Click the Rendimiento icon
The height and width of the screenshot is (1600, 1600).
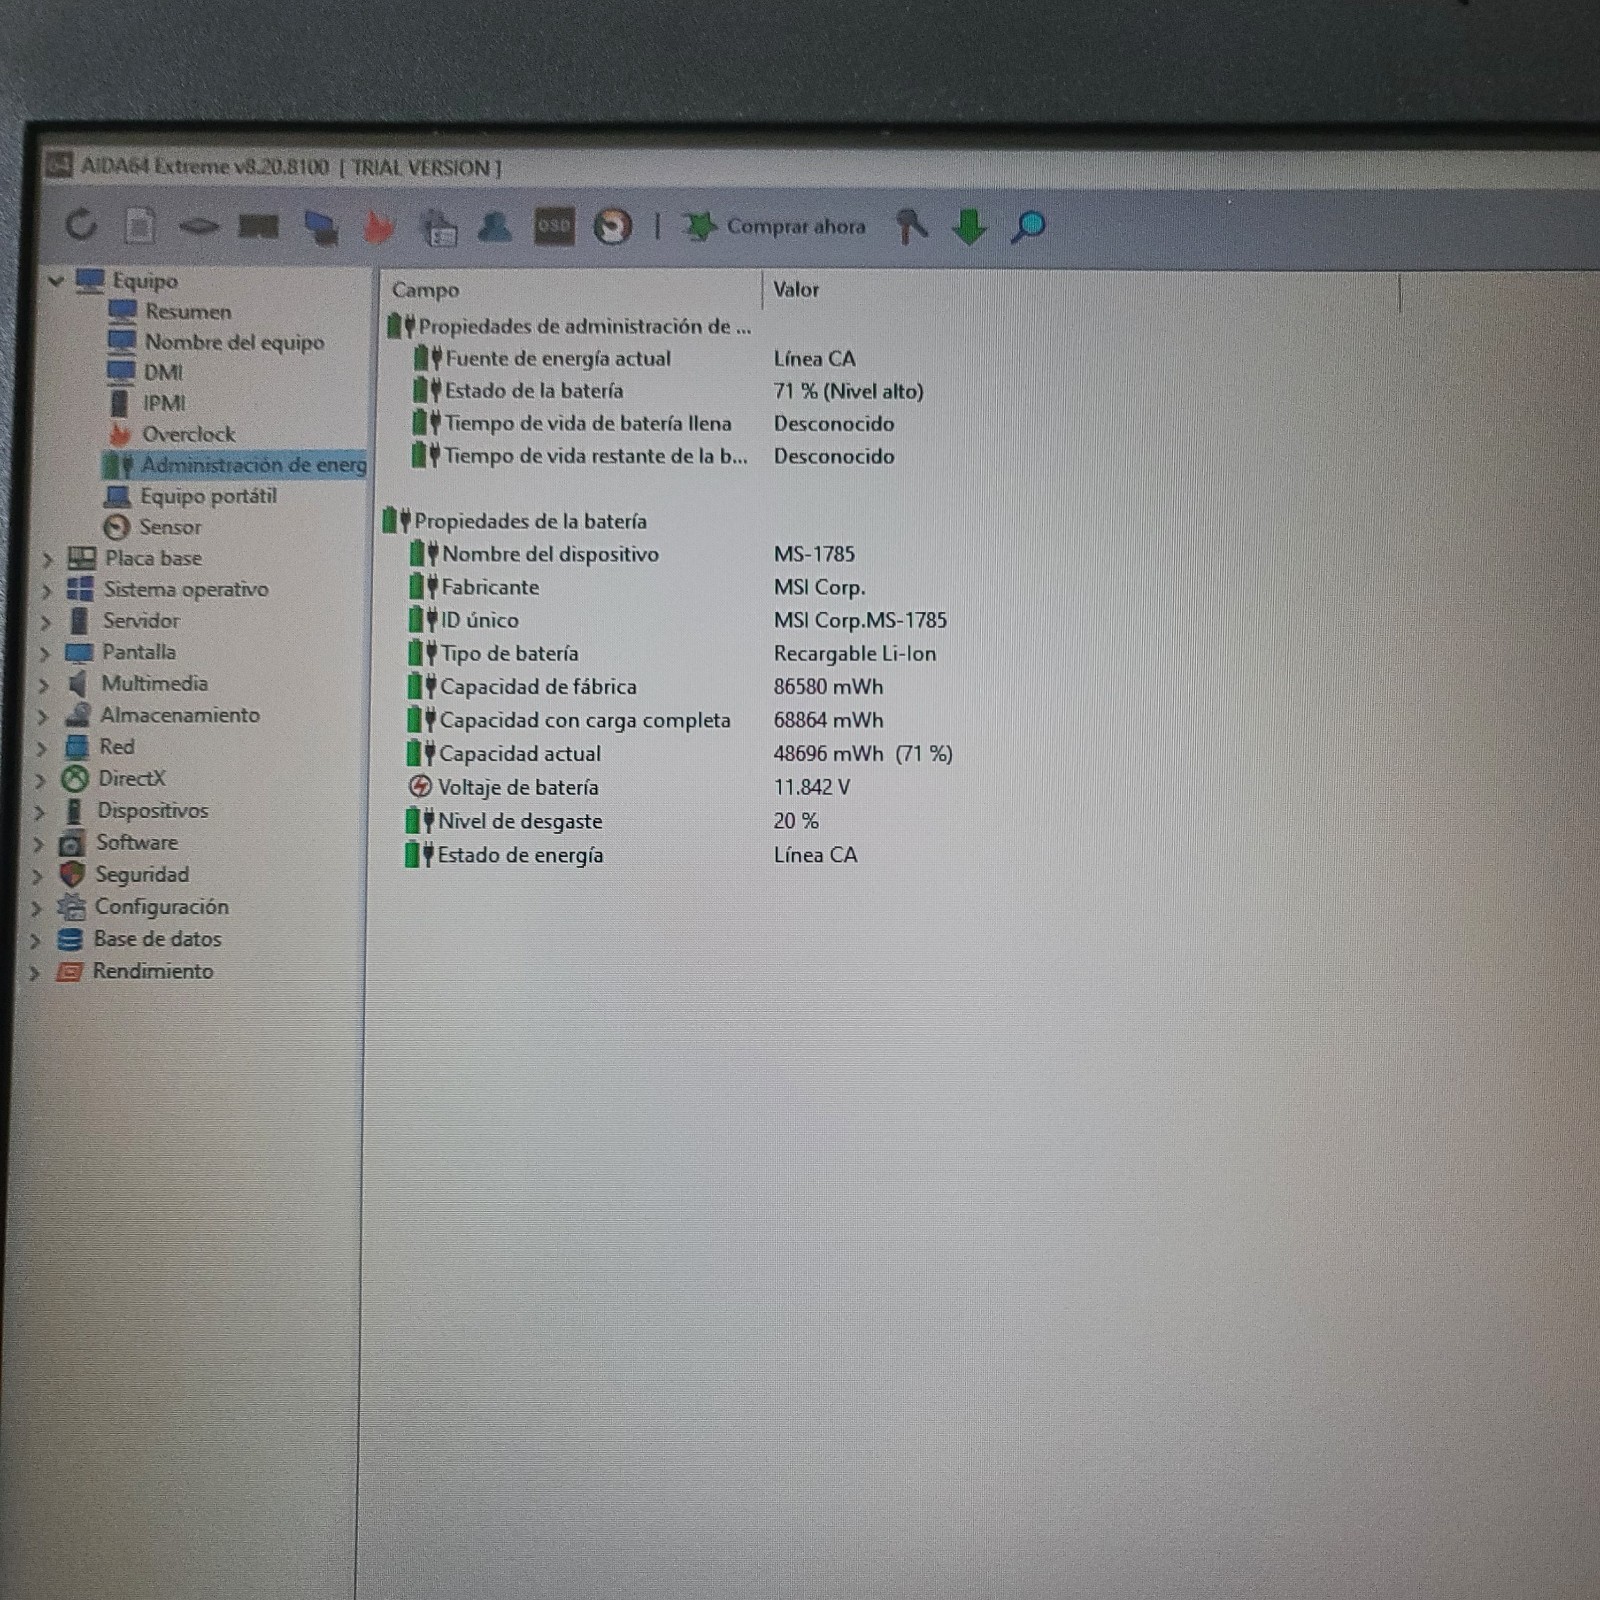click(69, 971)
